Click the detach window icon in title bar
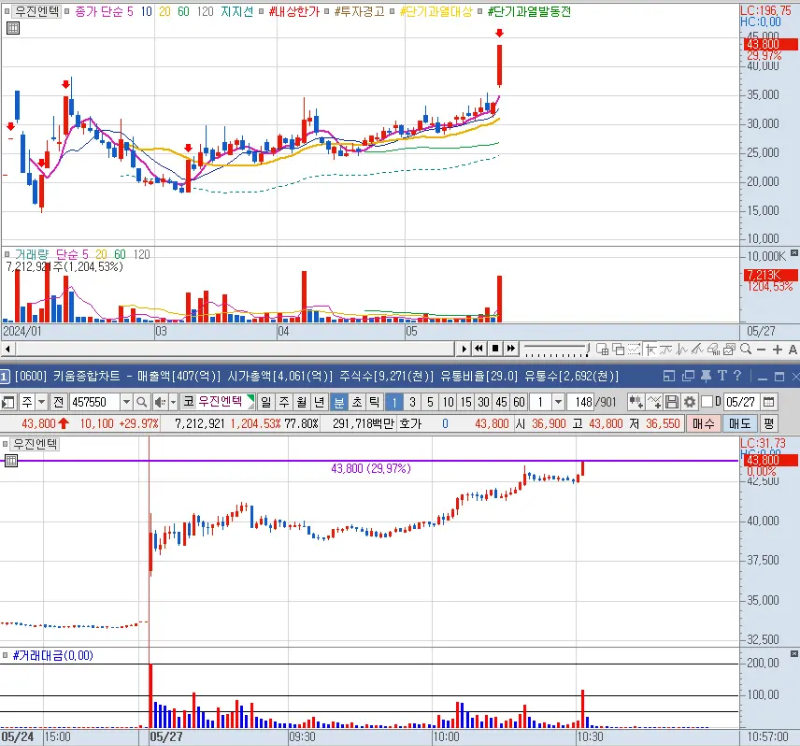The width and height of the screenshot is (800, 746). 669,376
